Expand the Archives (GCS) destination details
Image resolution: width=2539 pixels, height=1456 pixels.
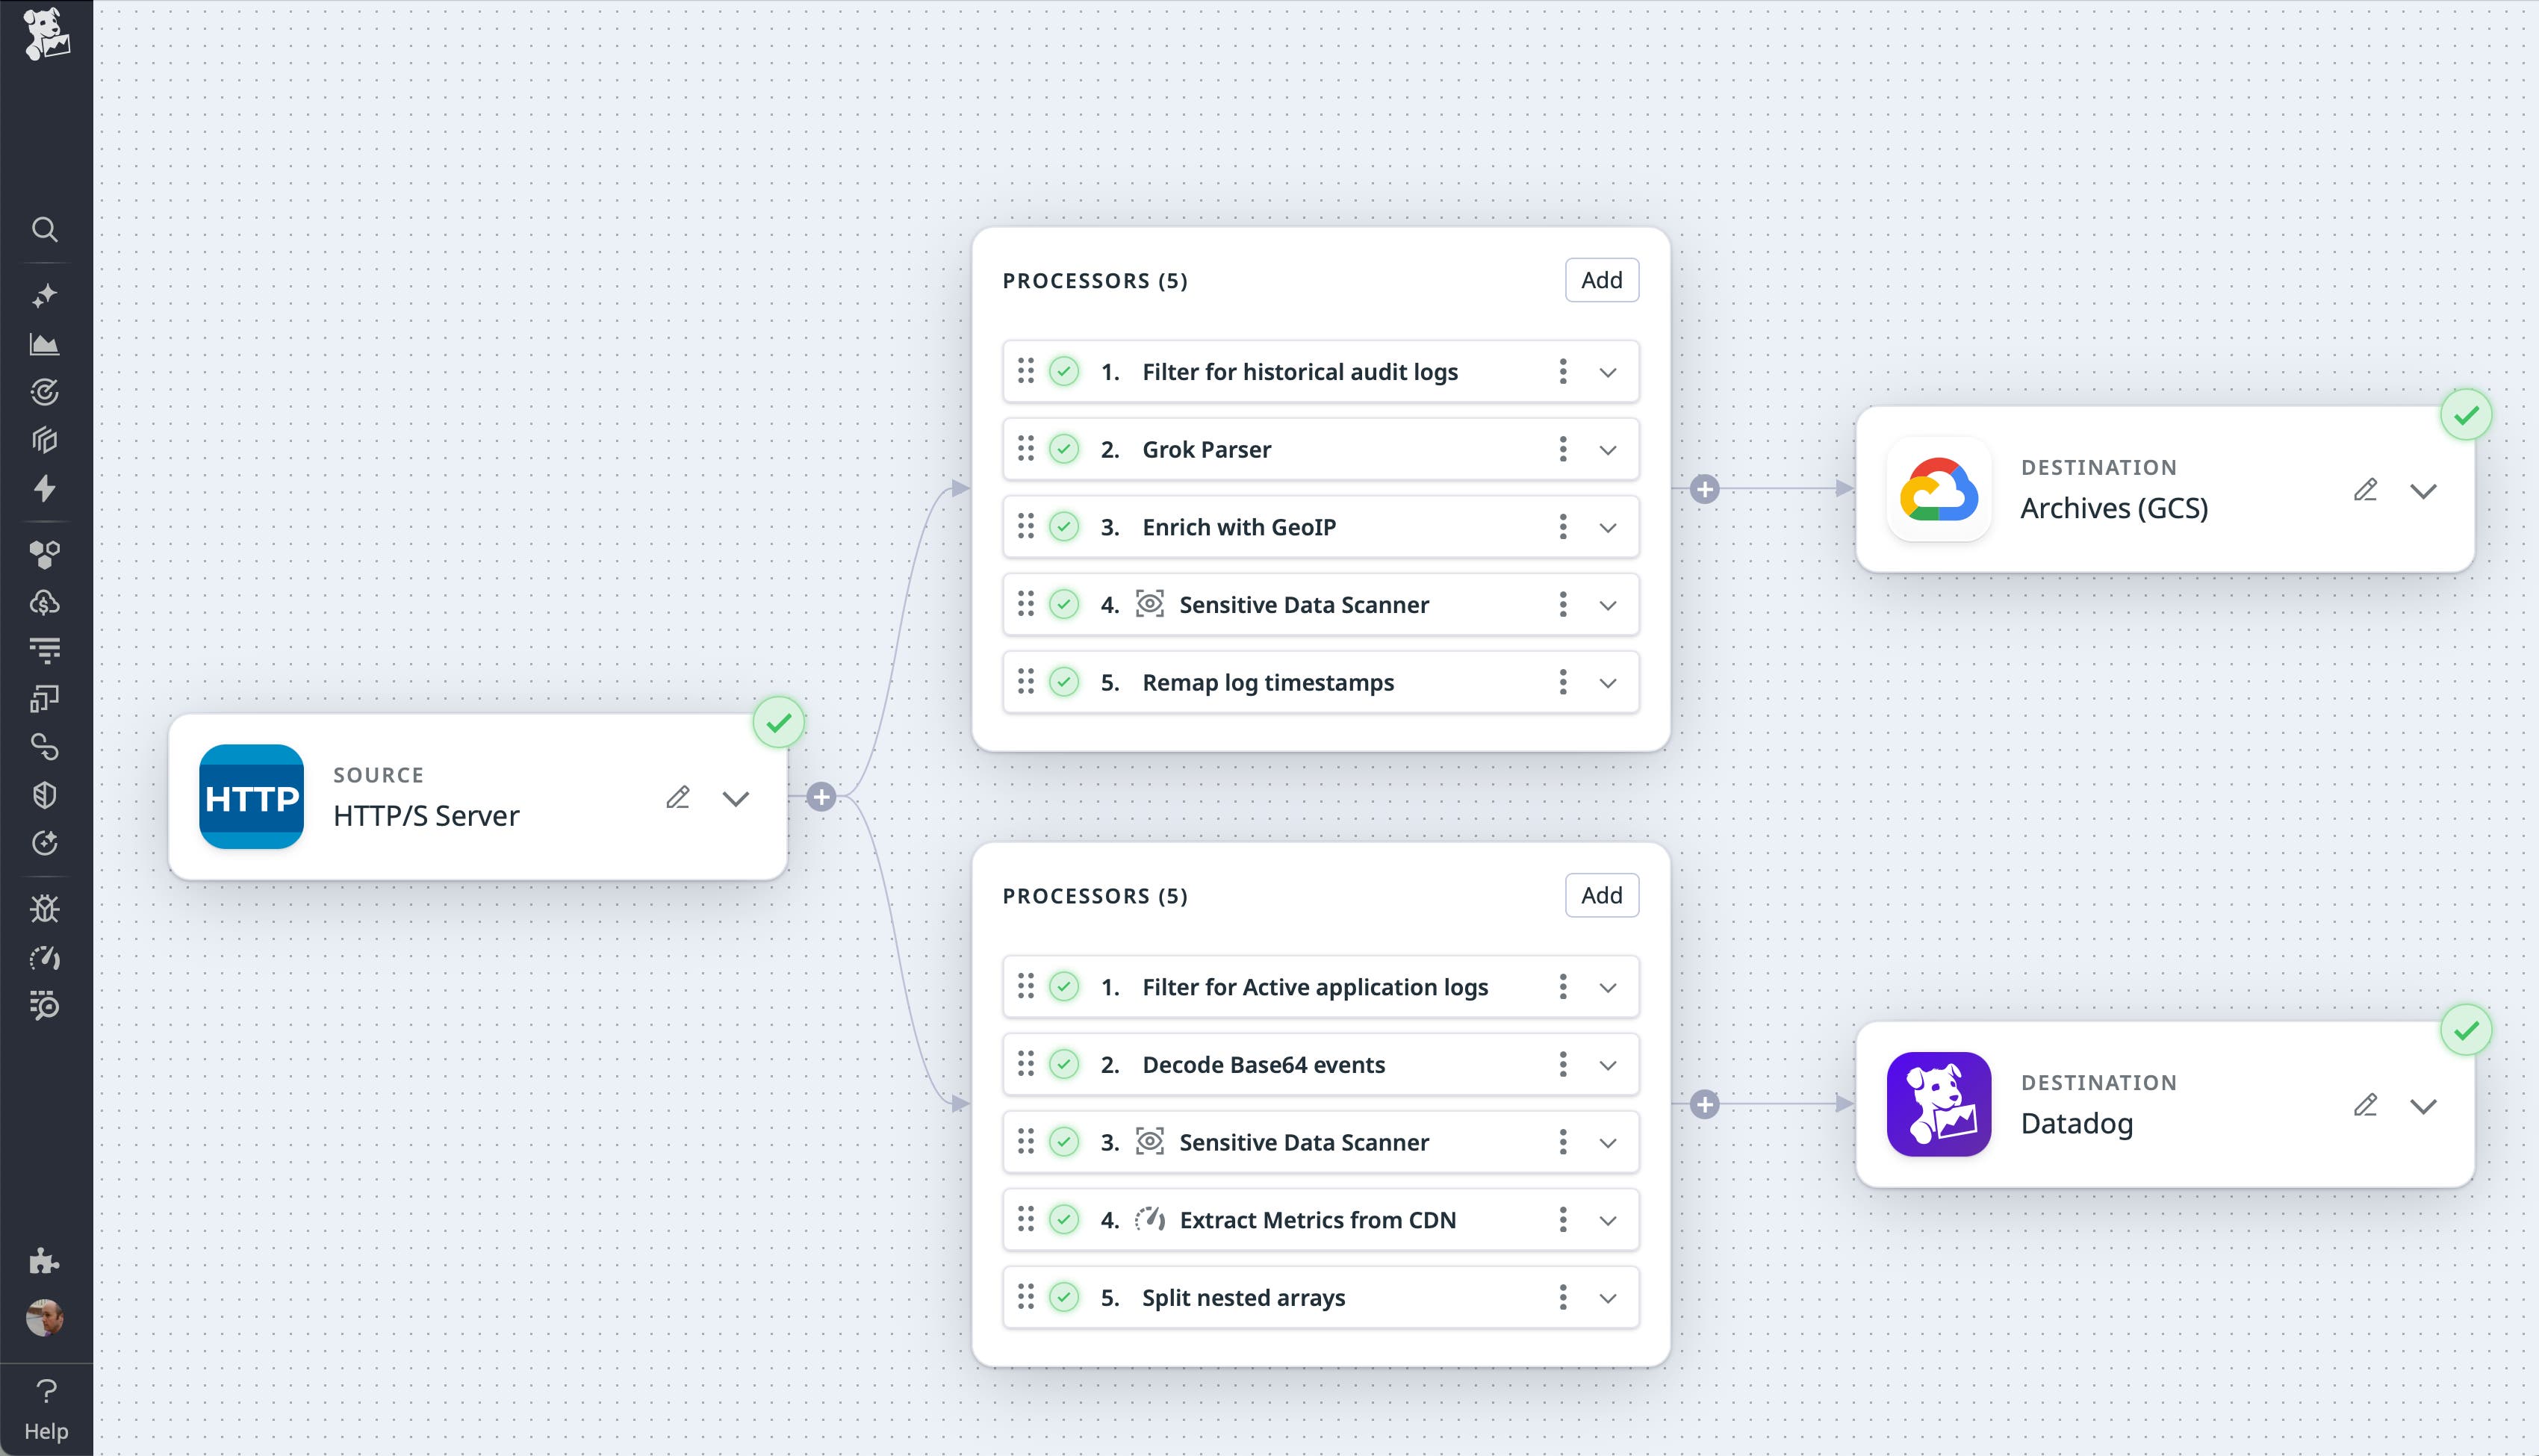coord(2423,491)
